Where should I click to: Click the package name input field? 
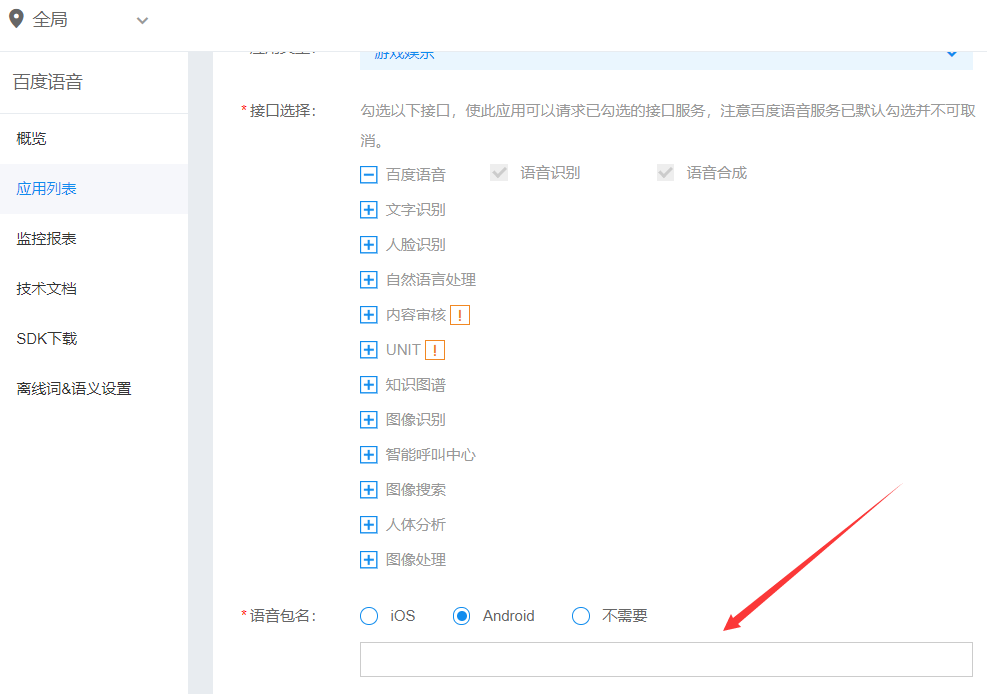pos(666,659)
